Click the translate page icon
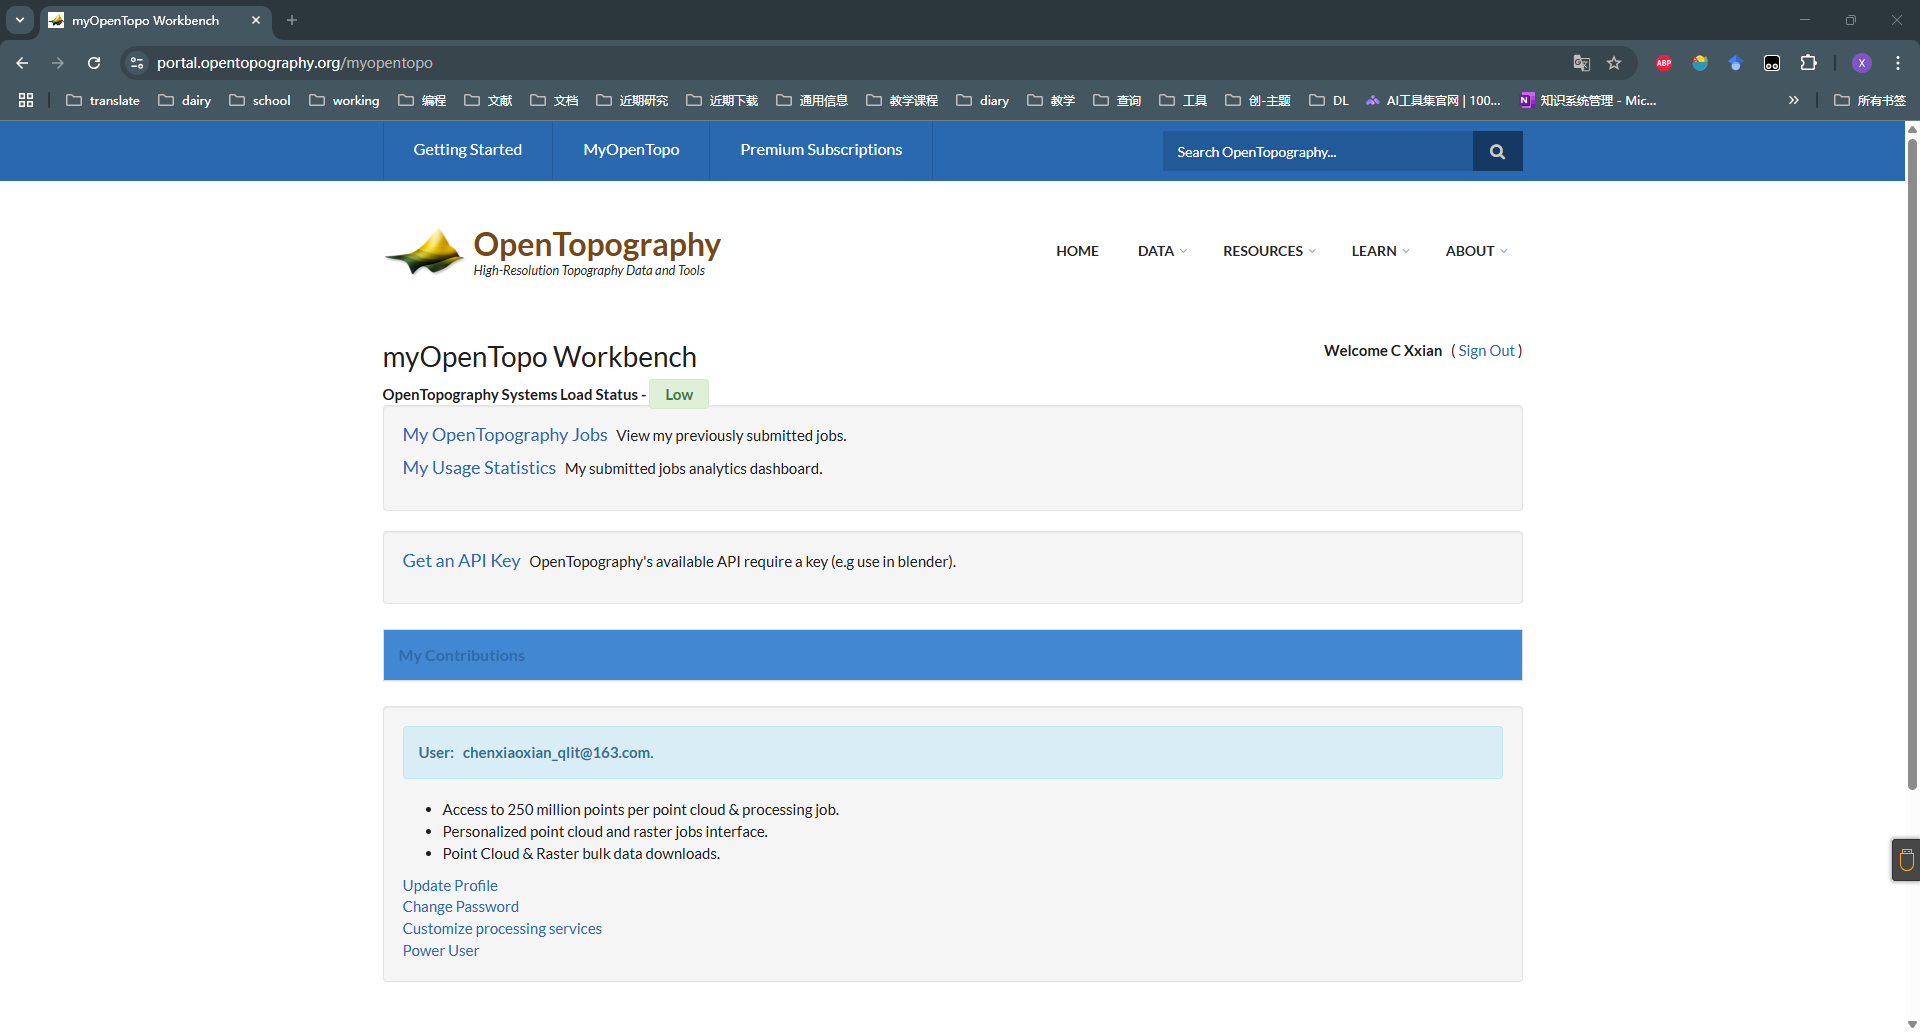 coord(1581,63)
